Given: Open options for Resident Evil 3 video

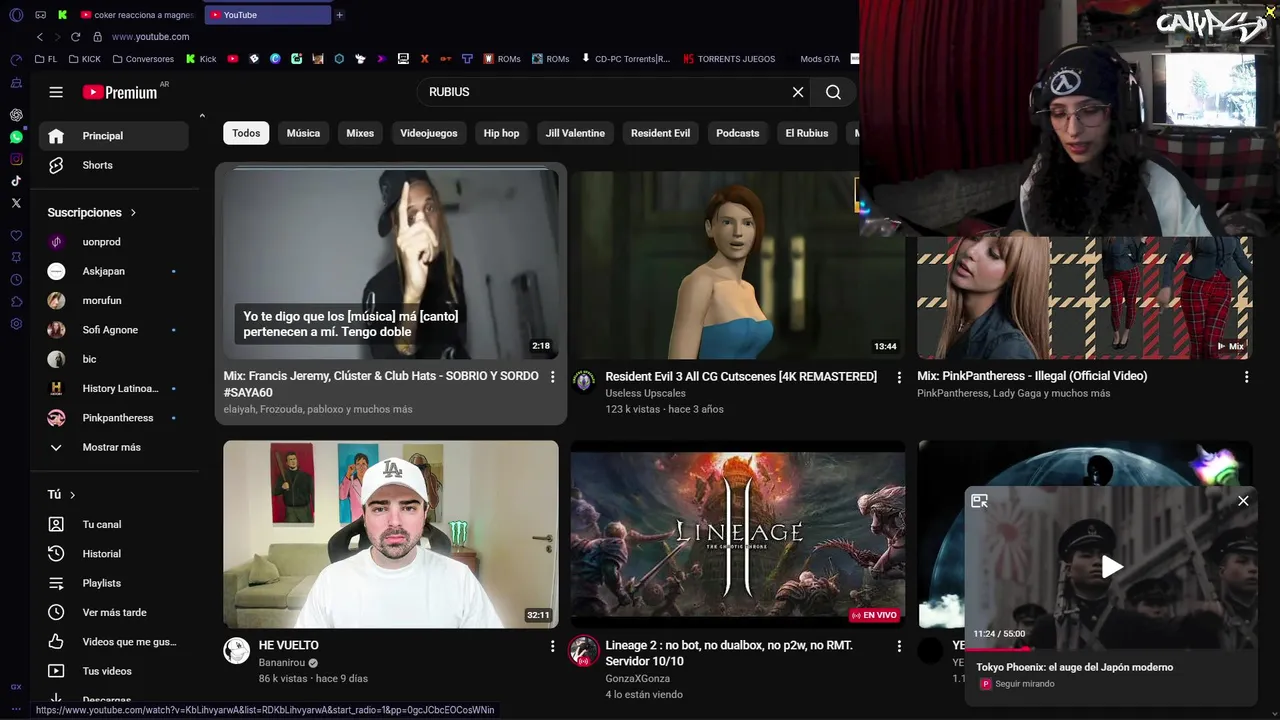Looking at the screenshot, I should click(899, 377).
